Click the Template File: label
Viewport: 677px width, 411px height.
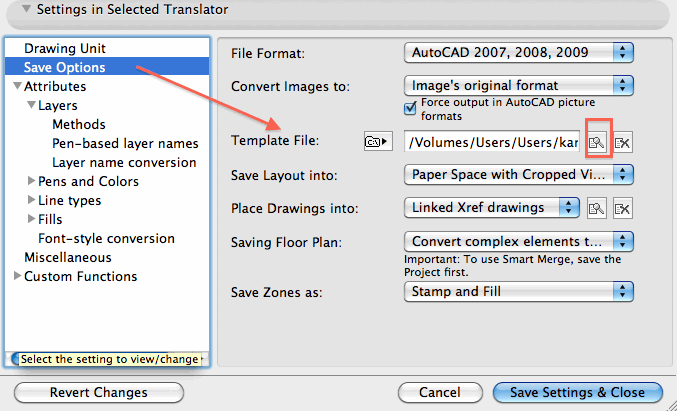pyautogui.click(x=275, y=140)
